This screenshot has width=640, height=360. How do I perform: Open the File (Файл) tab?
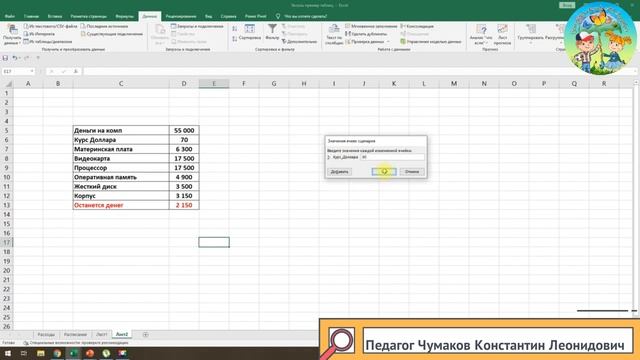pyautogui.click(x=10, y=16)
